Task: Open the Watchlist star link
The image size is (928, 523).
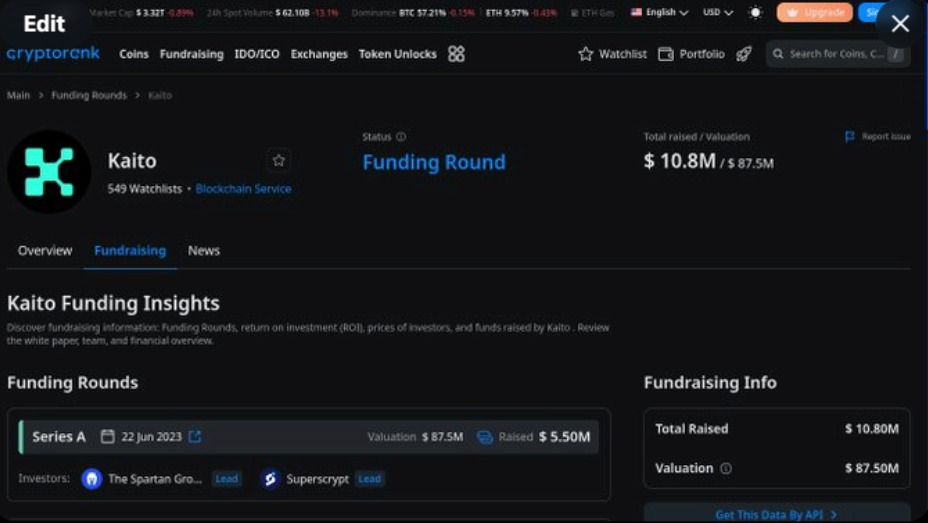Action: [x=613, y=54]
